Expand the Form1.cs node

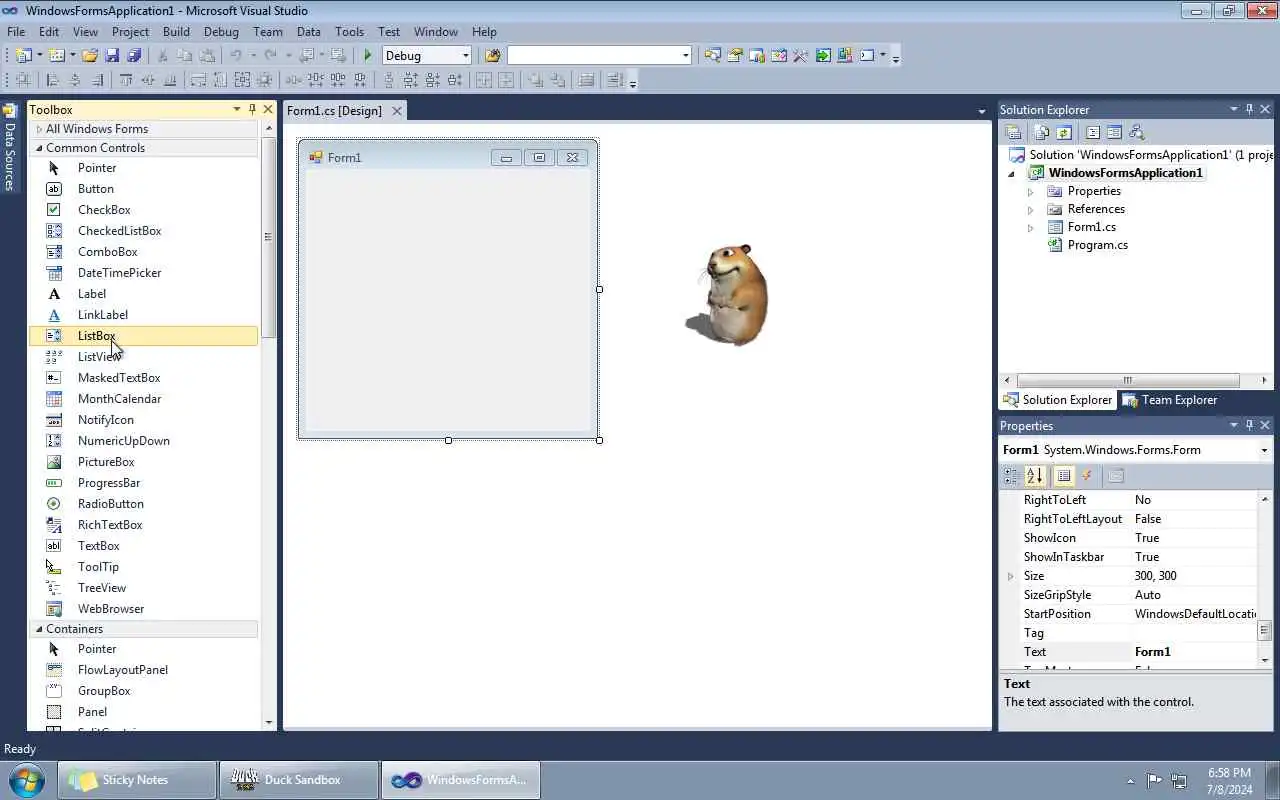(x=1030, y=227)
